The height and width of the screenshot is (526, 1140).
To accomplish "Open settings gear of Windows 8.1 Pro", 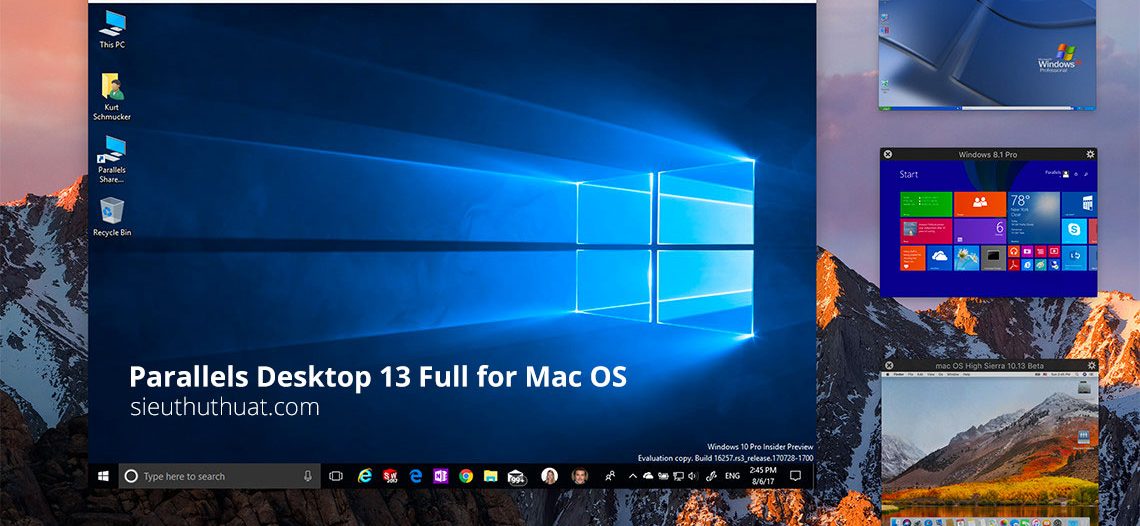I will (1091, 154).
